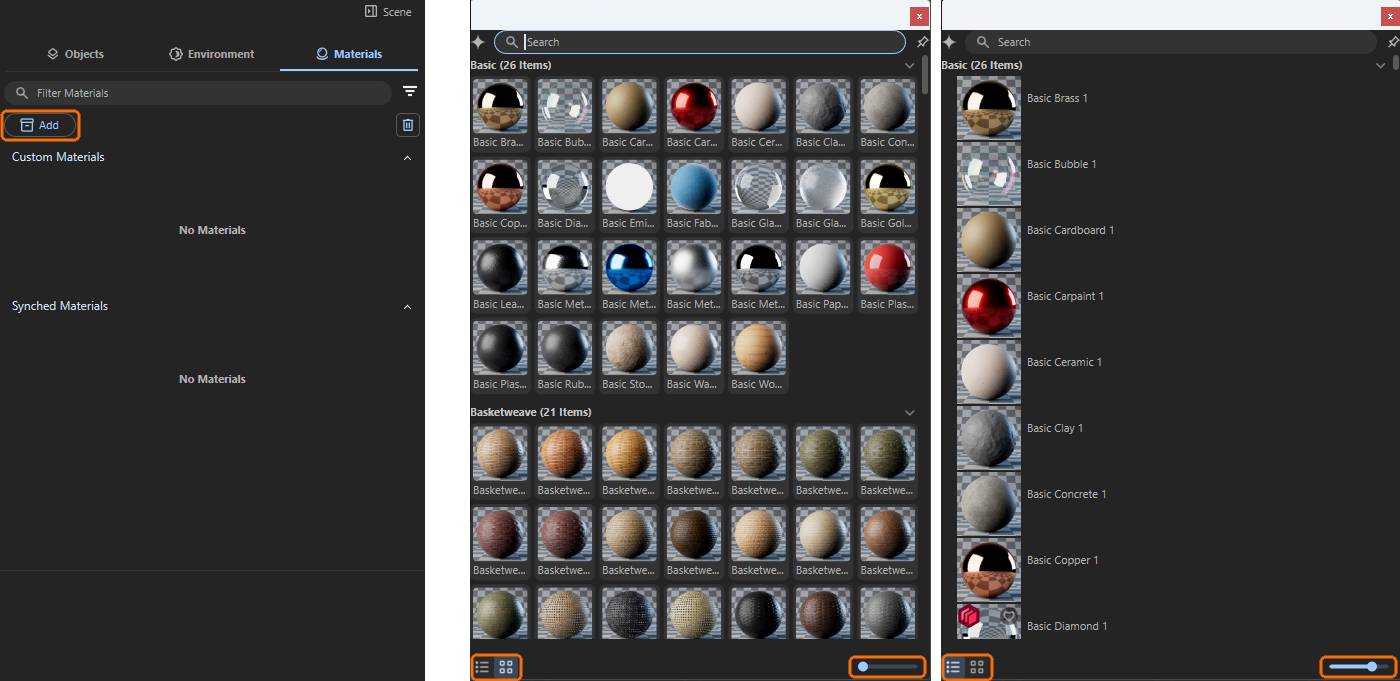Adjust the thumbnail size slider in the middle panel
The height and width of the screenshot is (681, 1400).
[887, 666]
